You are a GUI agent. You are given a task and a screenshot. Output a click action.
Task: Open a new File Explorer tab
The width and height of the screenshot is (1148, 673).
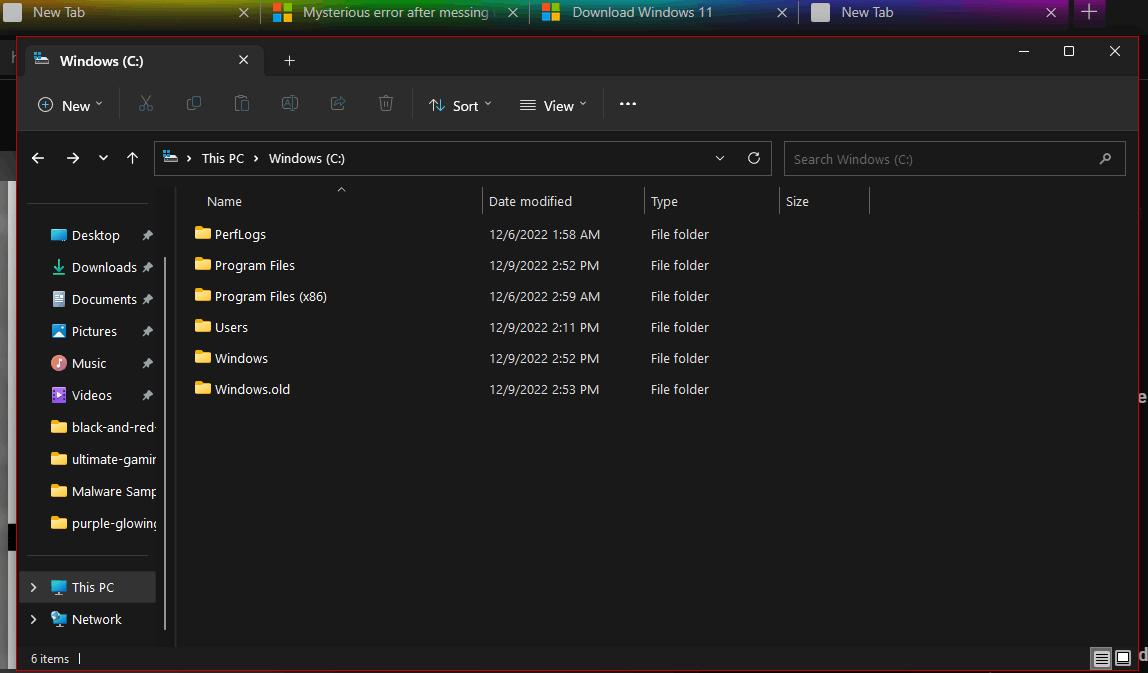[x=289, y=61]
